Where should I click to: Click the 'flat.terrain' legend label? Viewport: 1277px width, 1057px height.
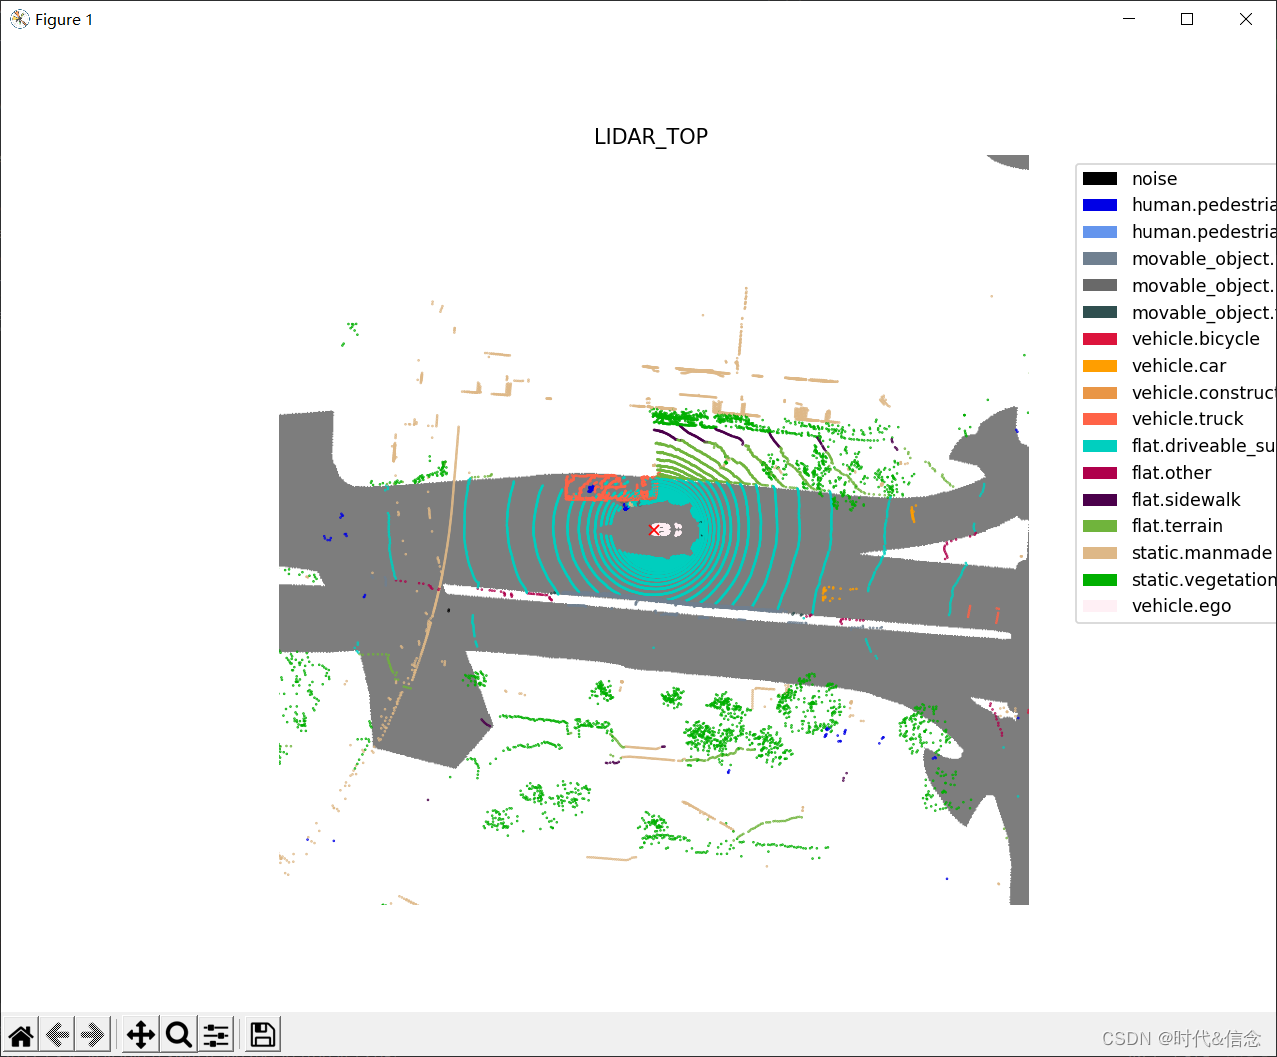[1177, 526]
